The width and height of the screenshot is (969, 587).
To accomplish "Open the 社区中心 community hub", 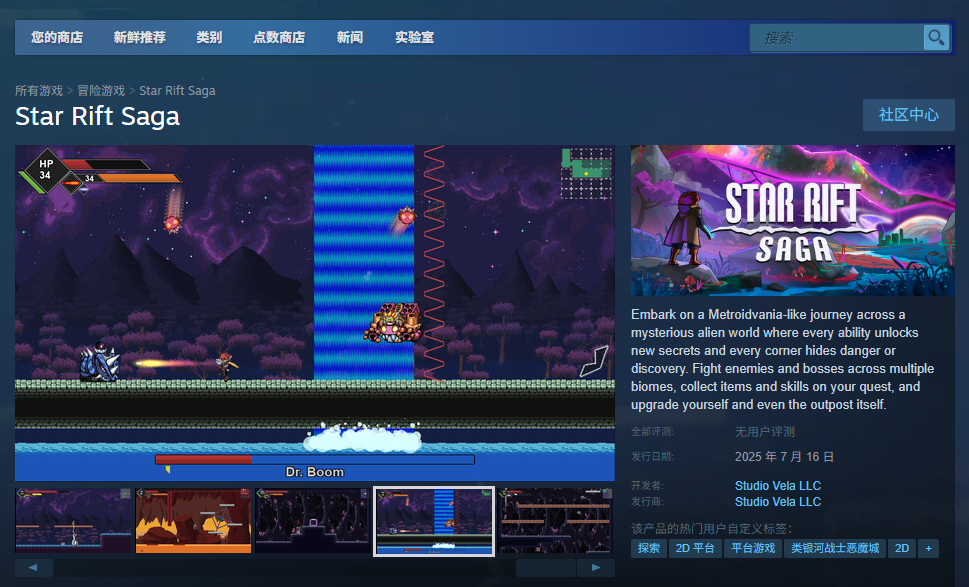I will click(x=908, y=115).
